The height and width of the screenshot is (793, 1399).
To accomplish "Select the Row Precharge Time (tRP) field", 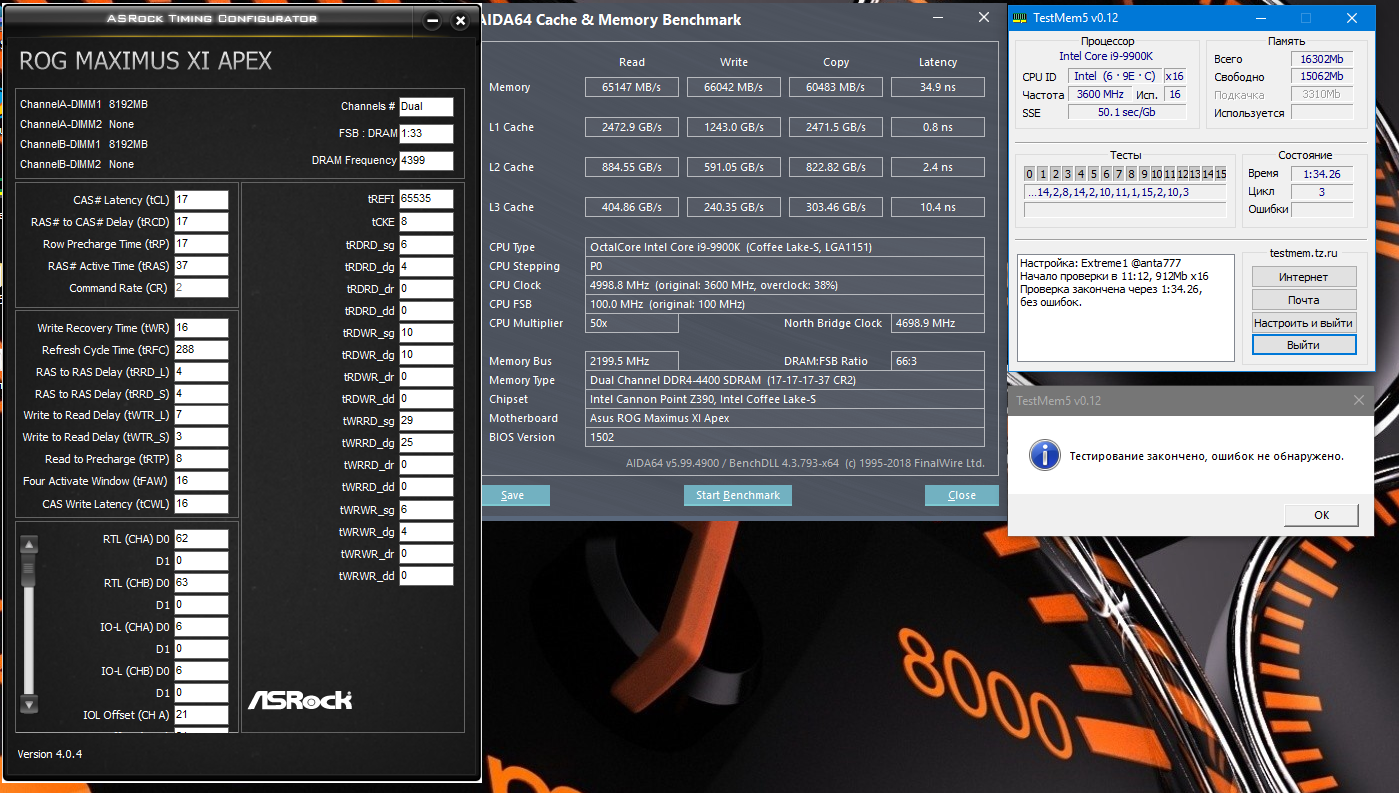I will click(201, 244).
